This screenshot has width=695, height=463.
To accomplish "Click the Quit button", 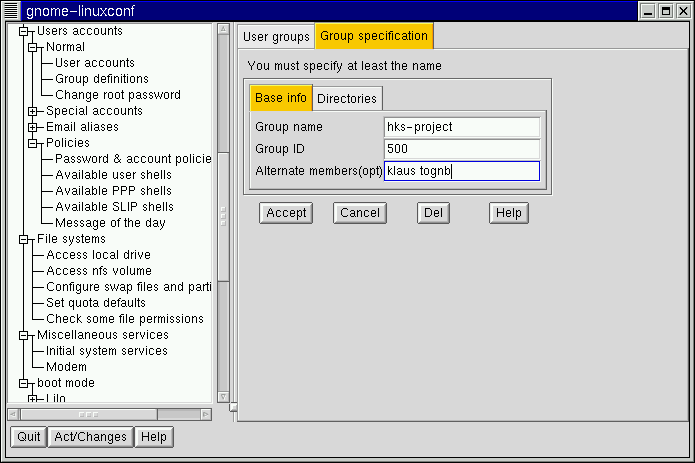I will (x=29, y=437).
